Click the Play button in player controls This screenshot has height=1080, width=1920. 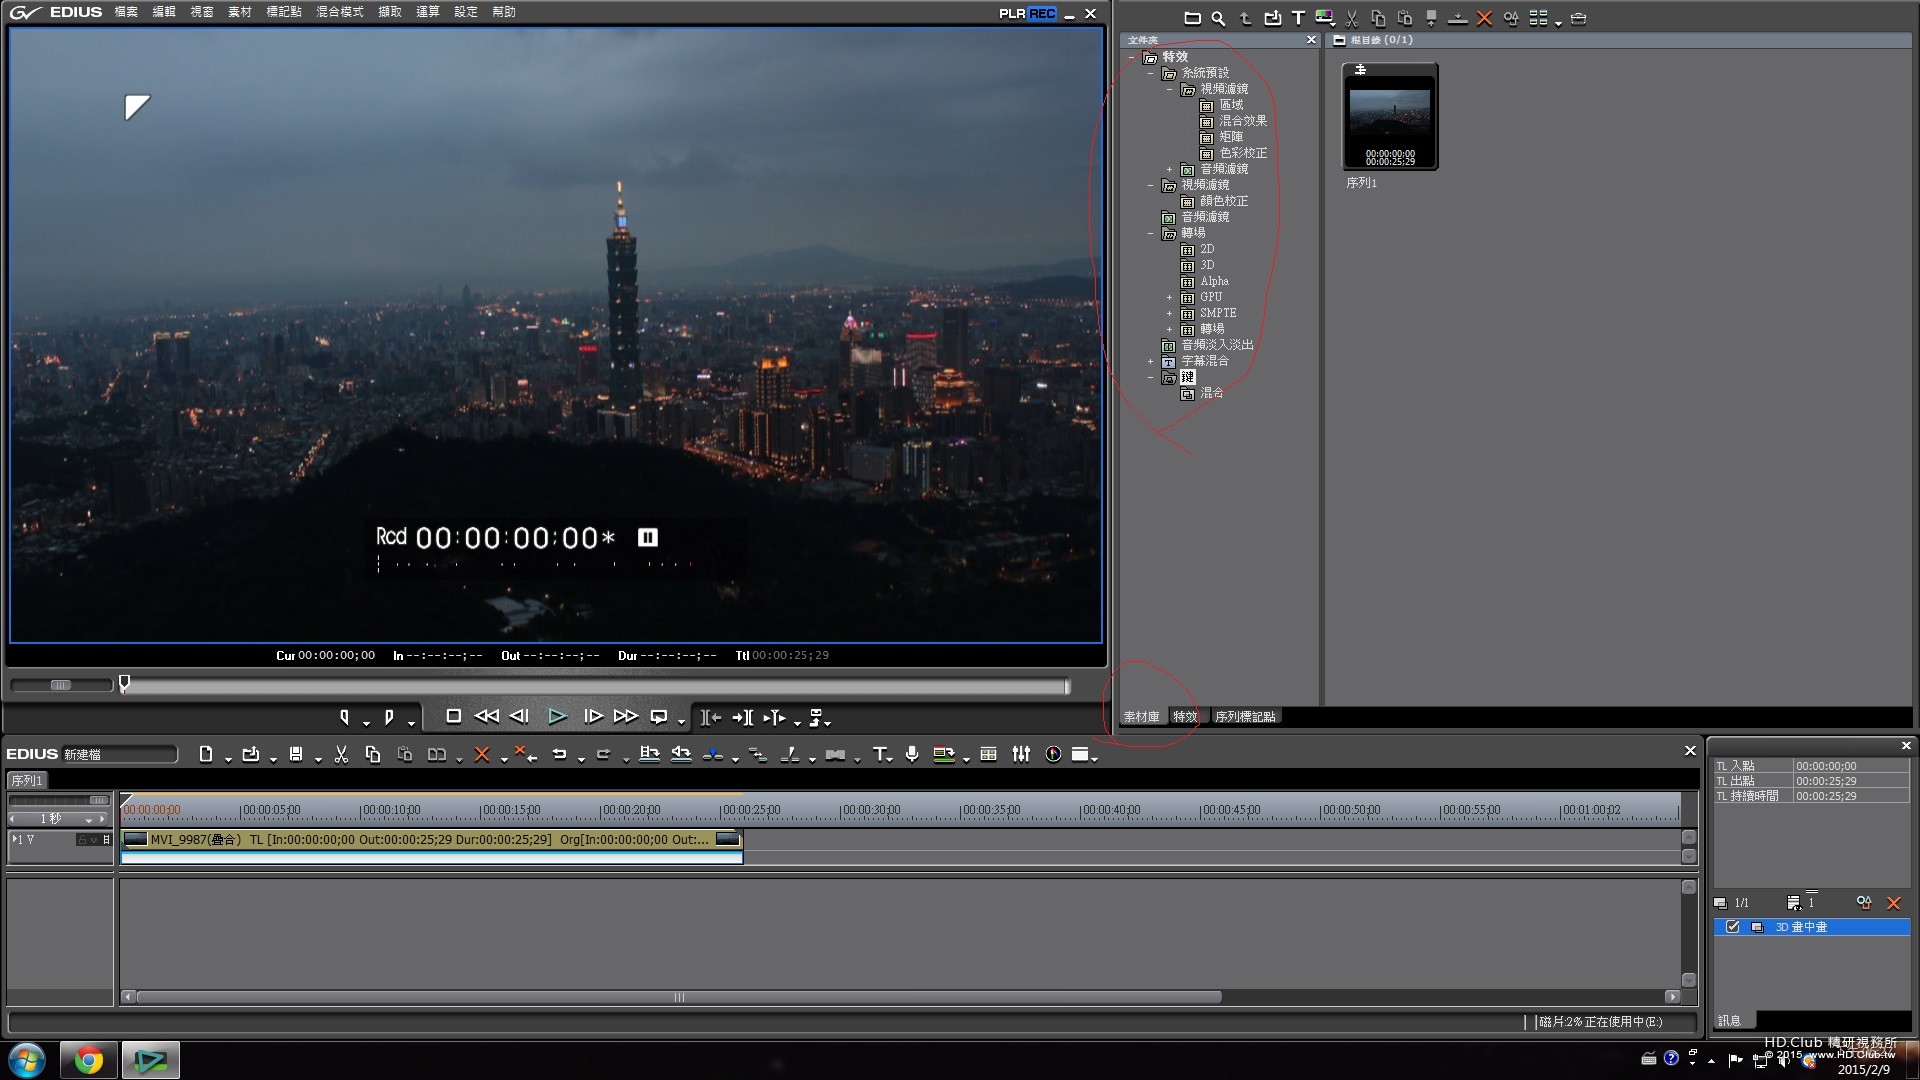coord(557,716)
